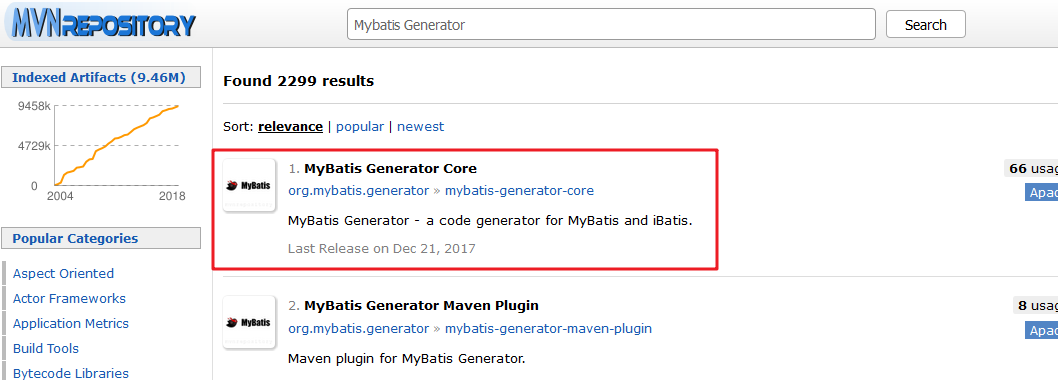Screen dimensions: 1058x380
Task: Open mybatis-generator-maven-plugin artifact link
Action: tap(548, 329)
